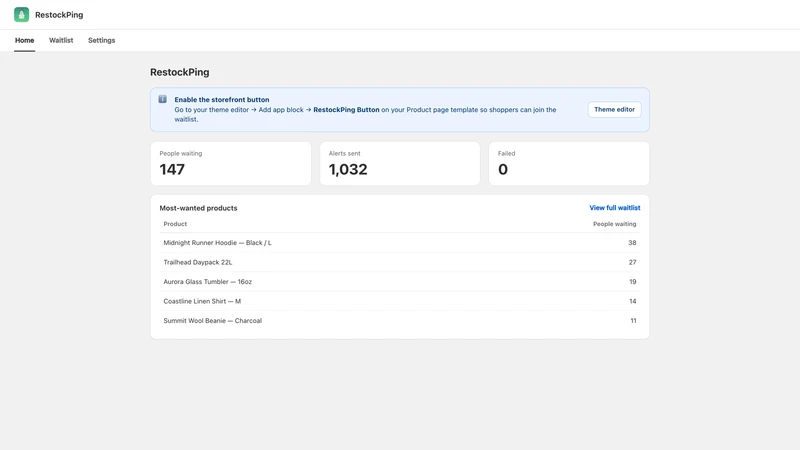Click the Trailhead Daypack 22L row
The image size is (800, 450).
[x=400, y=262]
